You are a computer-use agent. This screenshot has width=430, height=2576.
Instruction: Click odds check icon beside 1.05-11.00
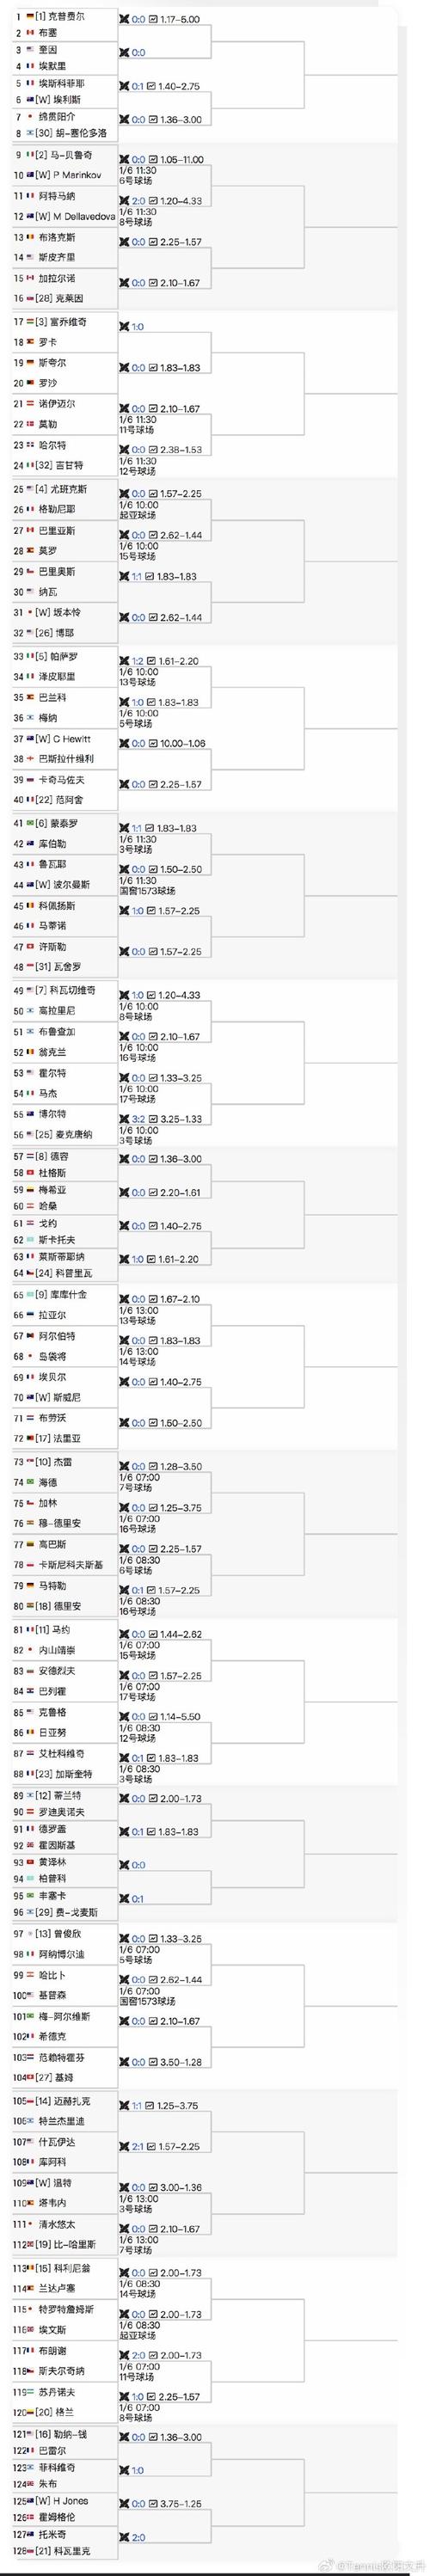tap(153, 160)
